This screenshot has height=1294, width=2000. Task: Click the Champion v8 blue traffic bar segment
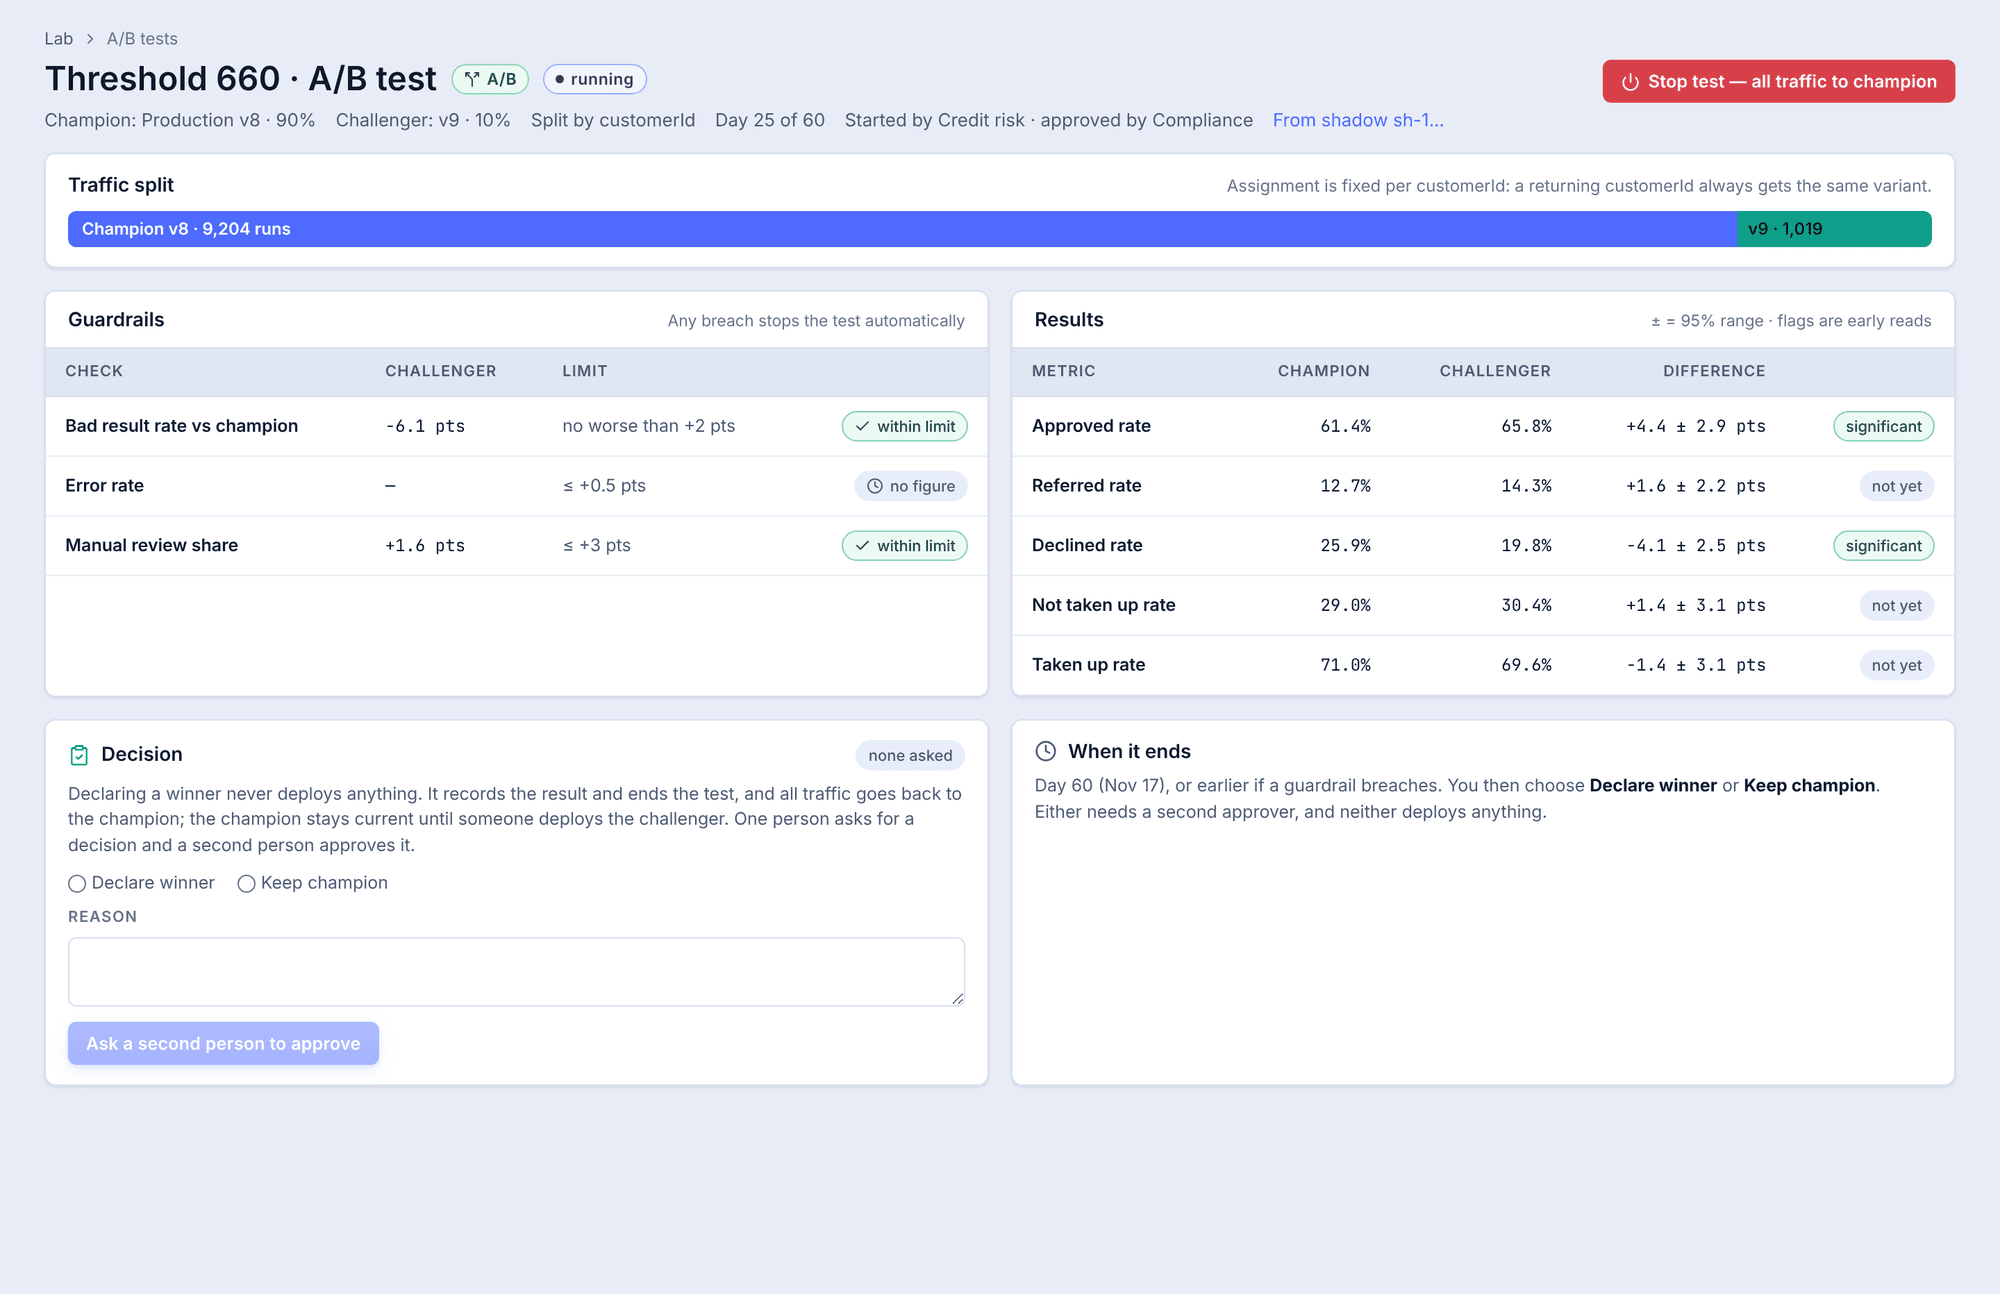(x=902, y=229)
